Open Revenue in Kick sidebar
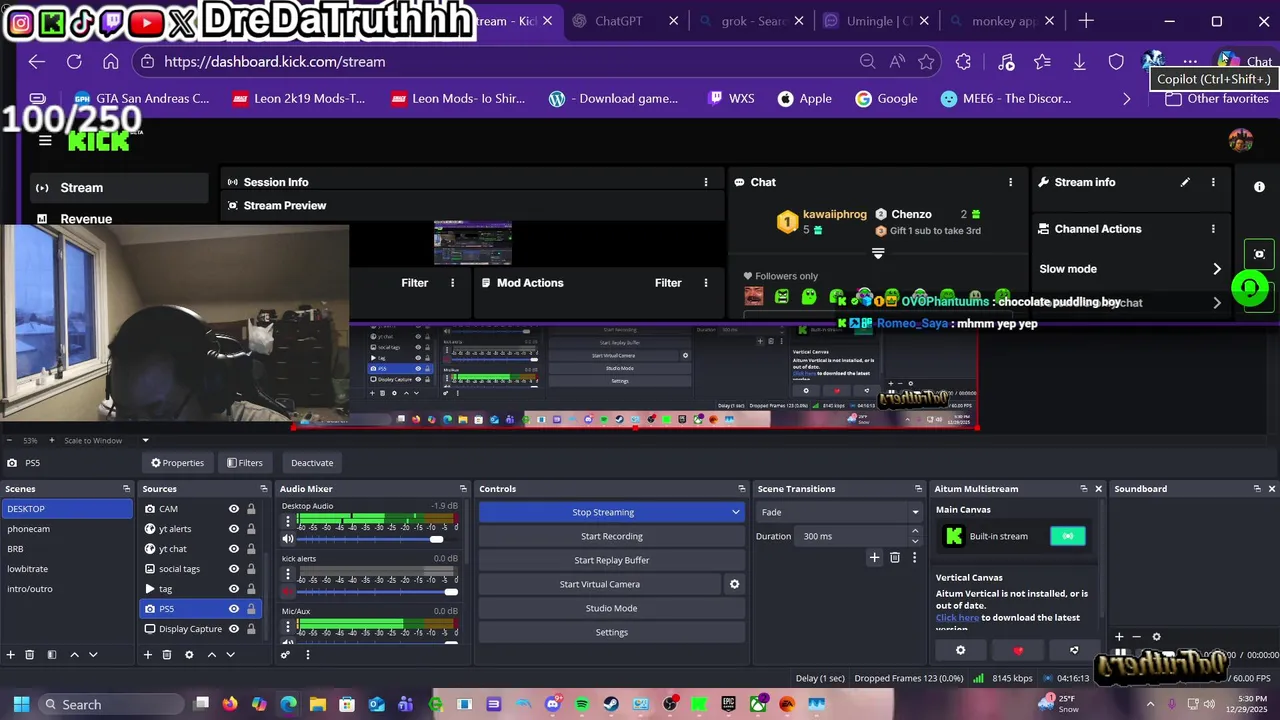1280x720 pixels. pos(86,219)
